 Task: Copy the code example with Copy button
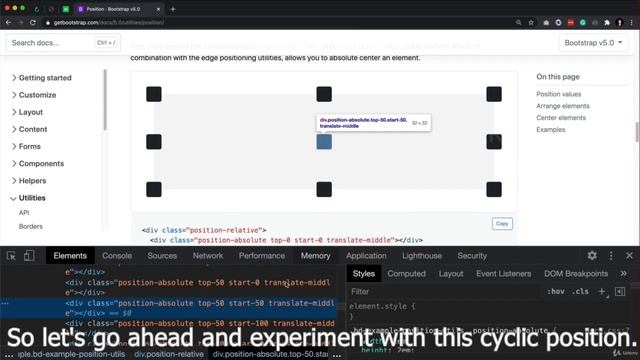(x=502, y=224)
